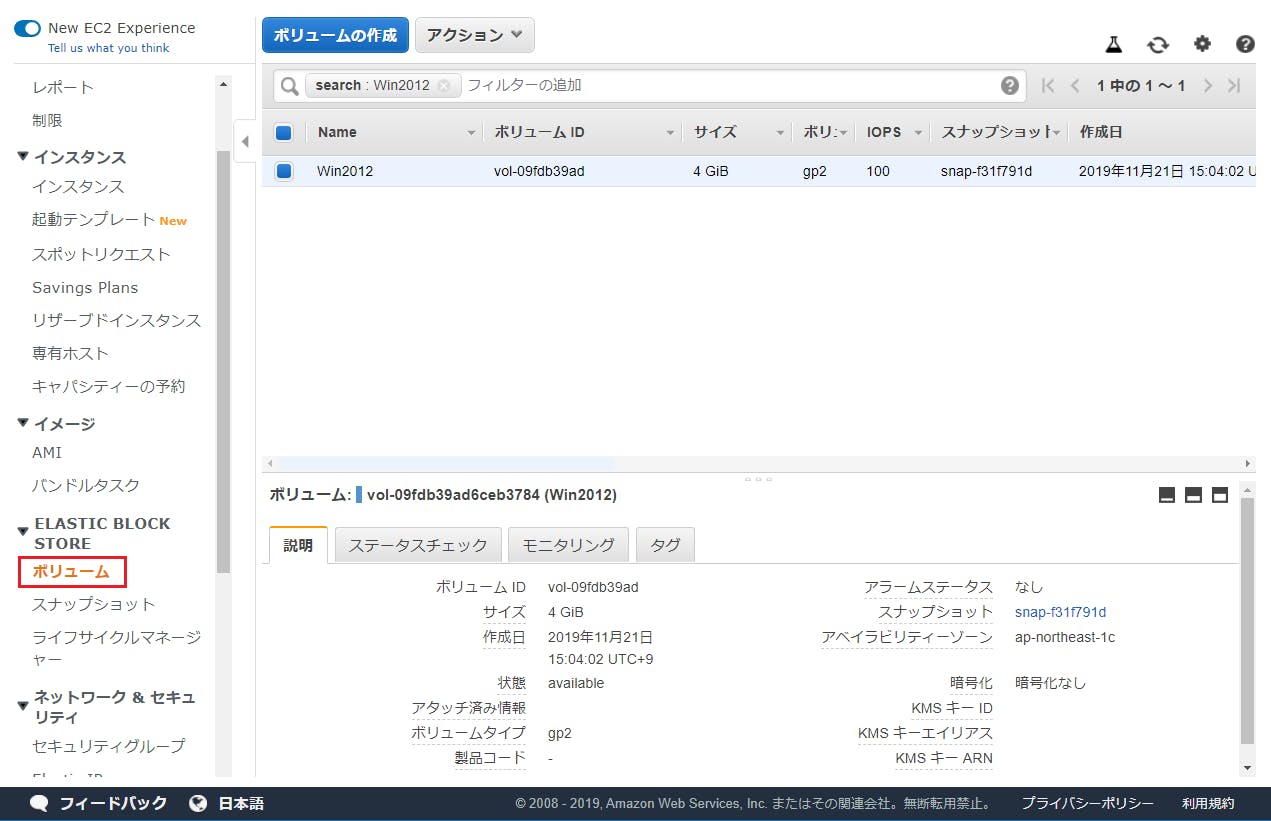
Task: Switch to the ステータスチェック tab
Action: [x=418, y=545]
